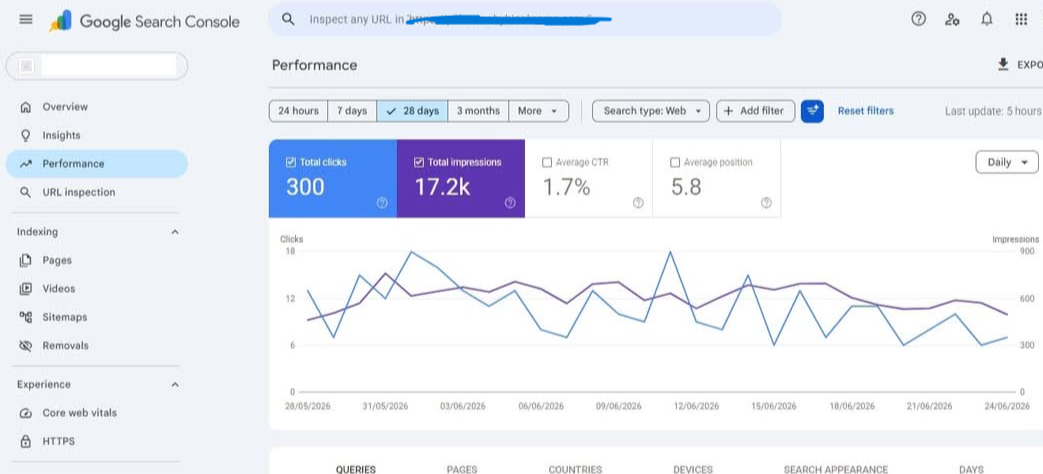Click the plus icon in Add filter
1043x474 pixels.
click(728, 111)
